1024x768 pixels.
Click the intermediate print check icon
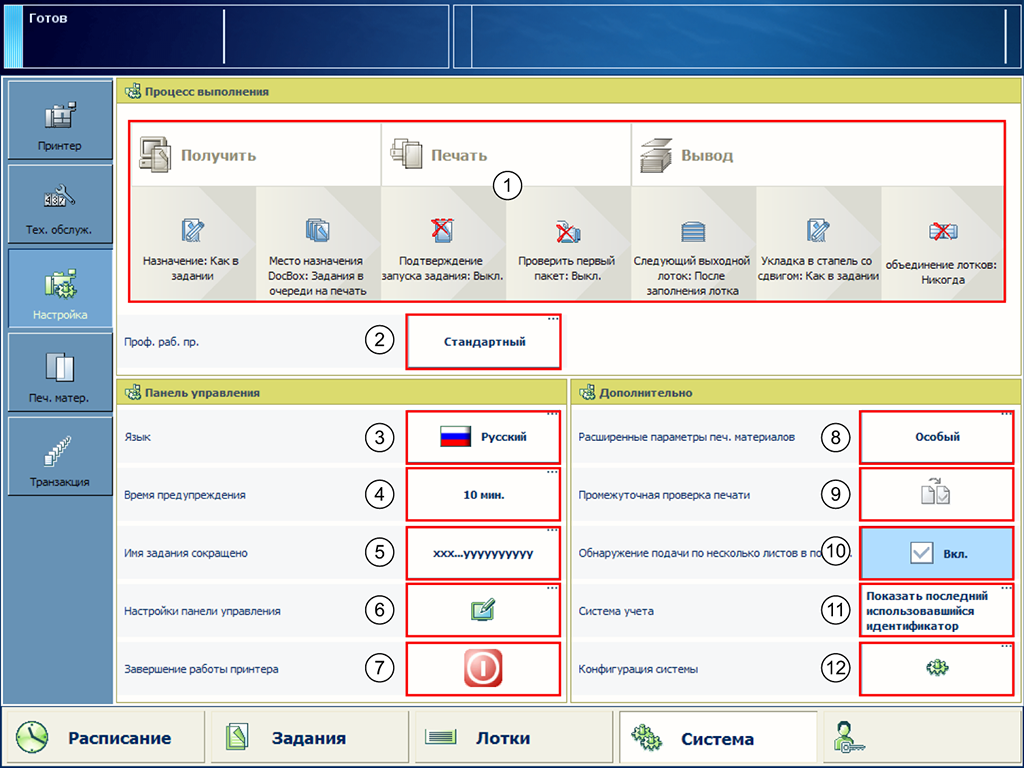click(x=936, y=494)
